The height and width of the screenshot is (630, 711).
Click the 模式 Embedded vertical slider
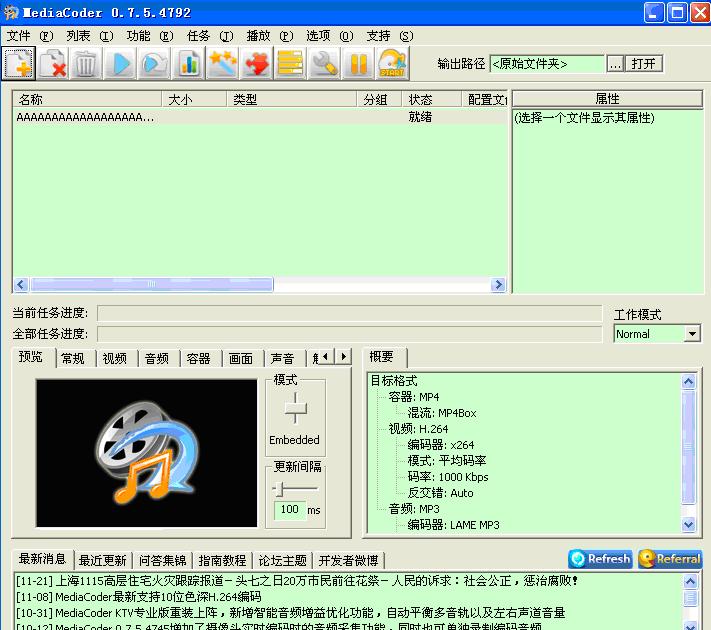pos(295,409)
